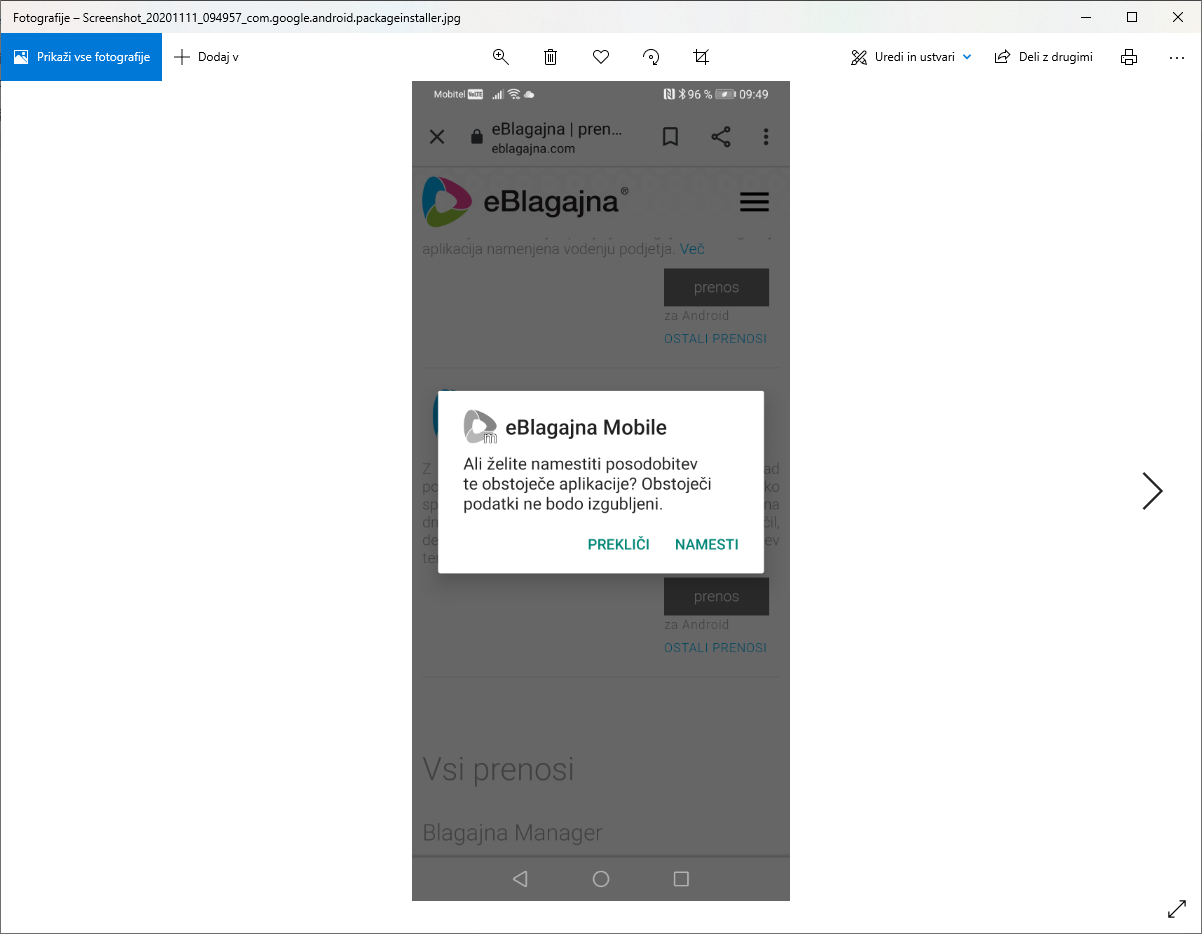Open the three-dot more options menu in Photos toolbar
Image resolution: width=1202 pixels, height=934 pixels.
point(1177,57)
